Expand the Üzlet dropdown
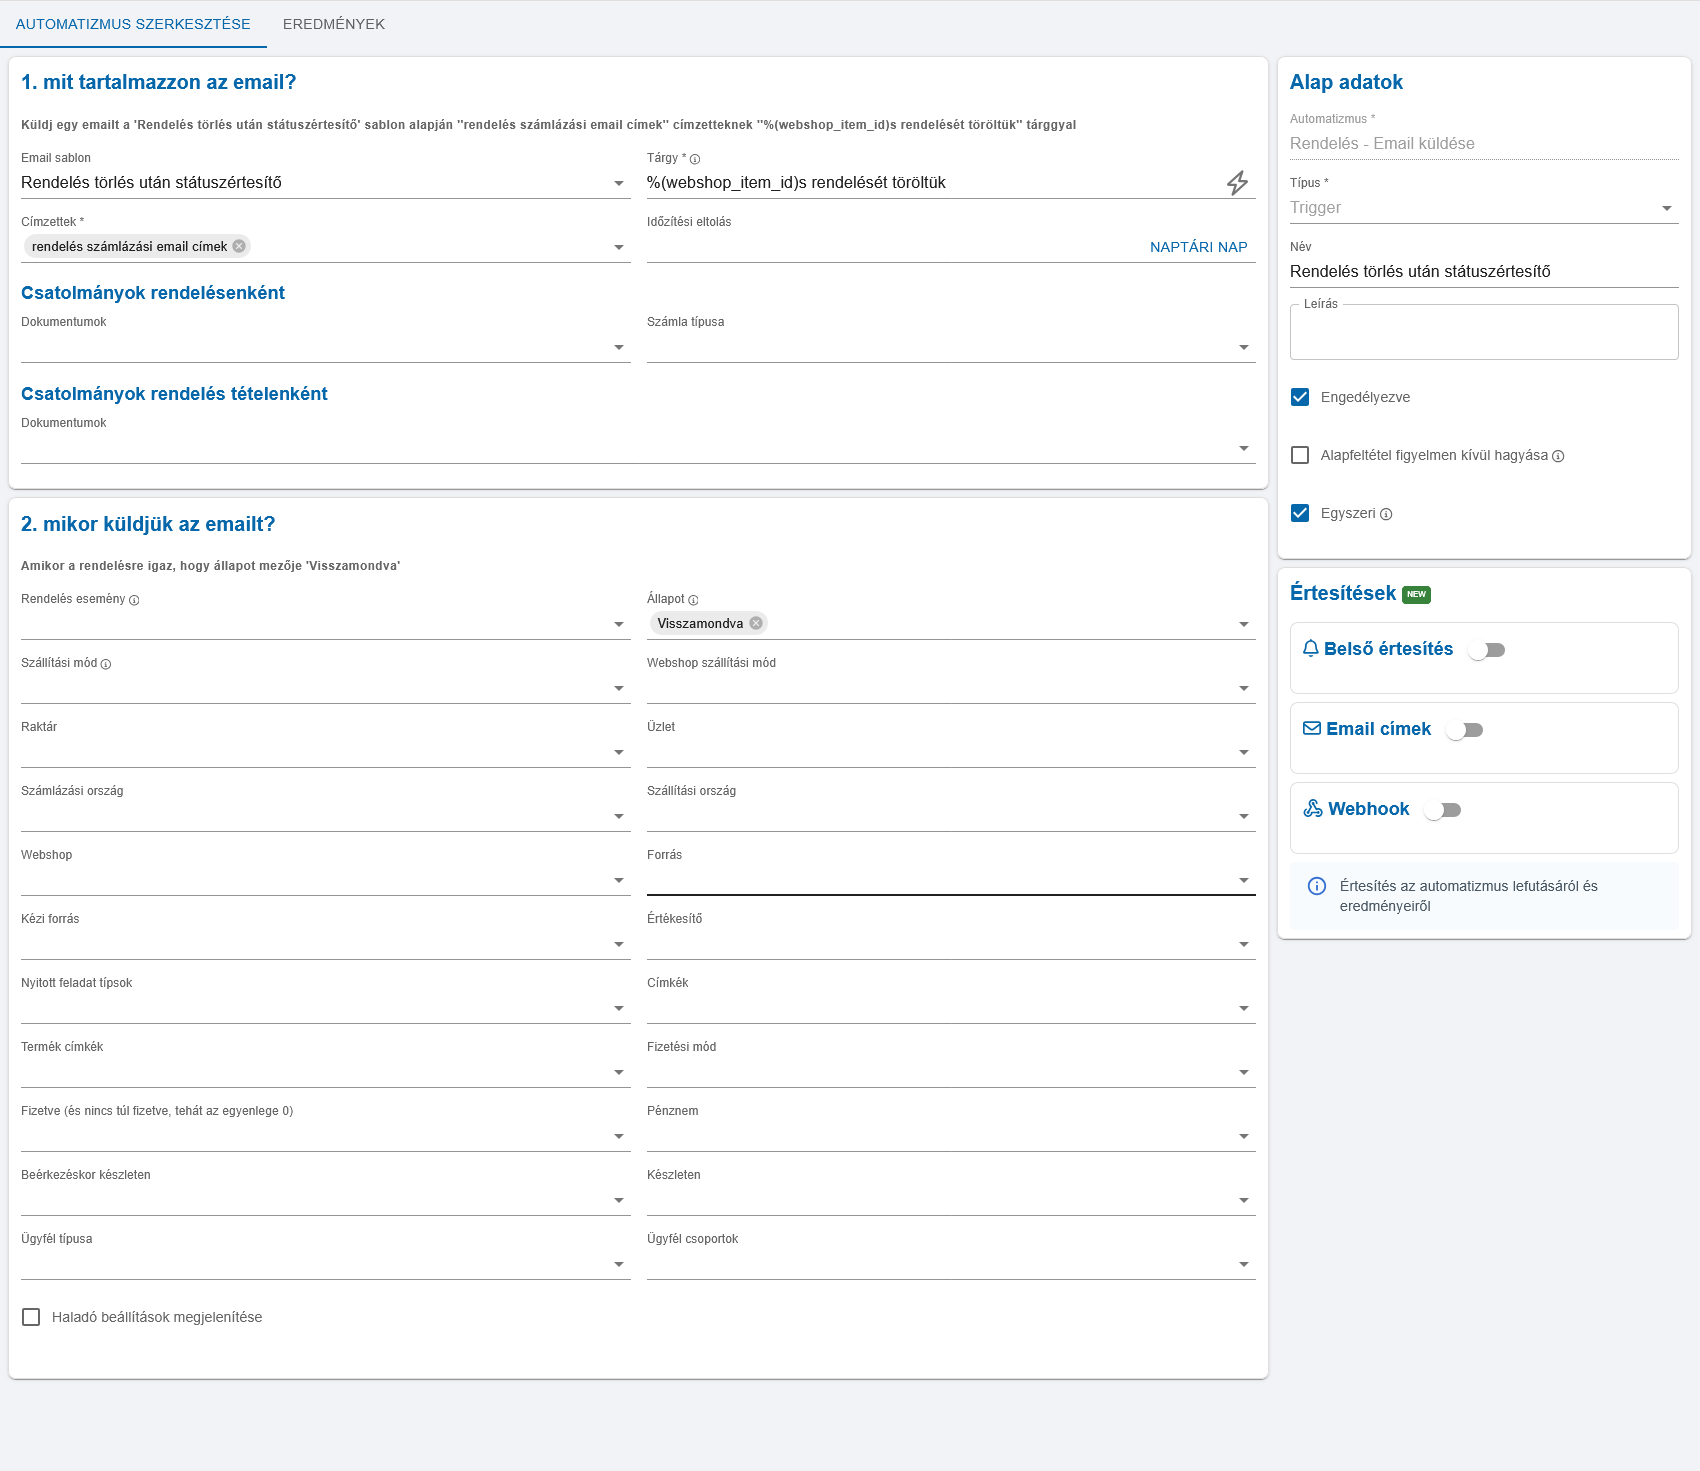 [x=951, y=752]
